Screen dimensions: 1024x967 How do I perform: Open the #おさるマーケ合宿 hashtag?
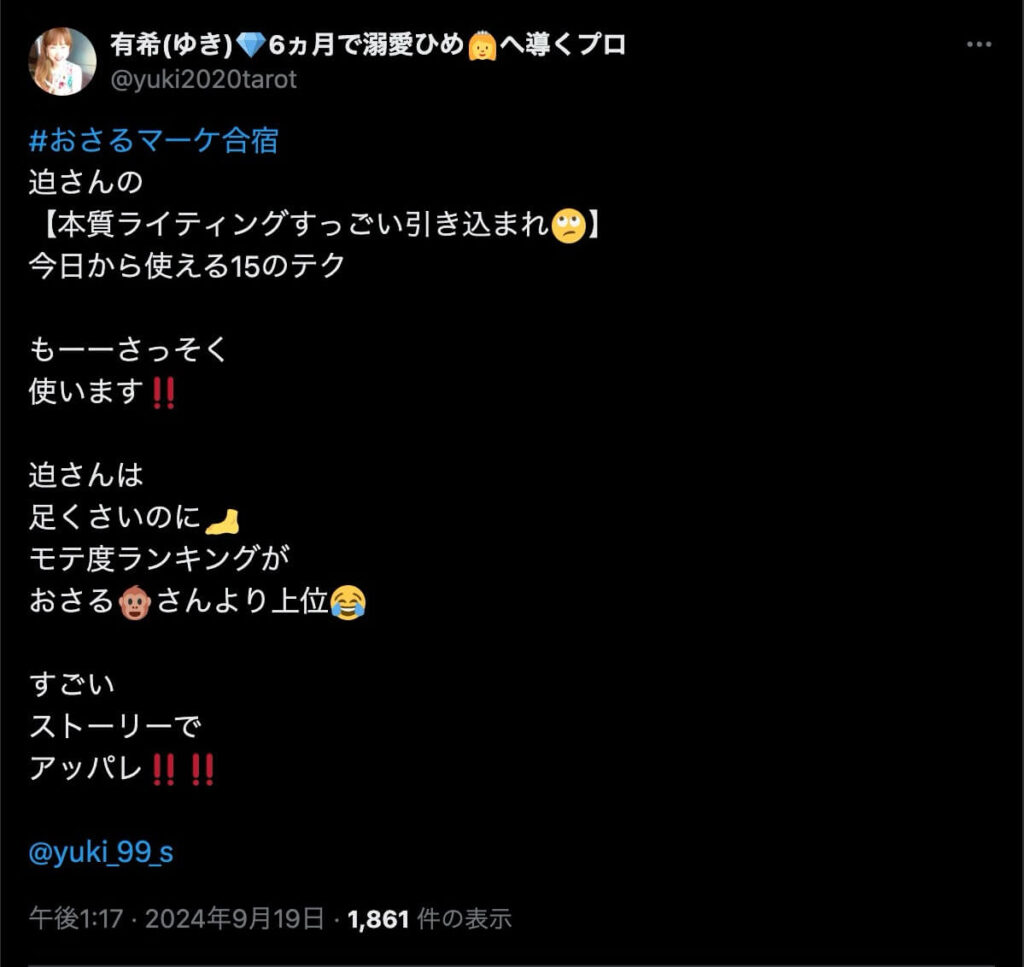coord(154,140)
